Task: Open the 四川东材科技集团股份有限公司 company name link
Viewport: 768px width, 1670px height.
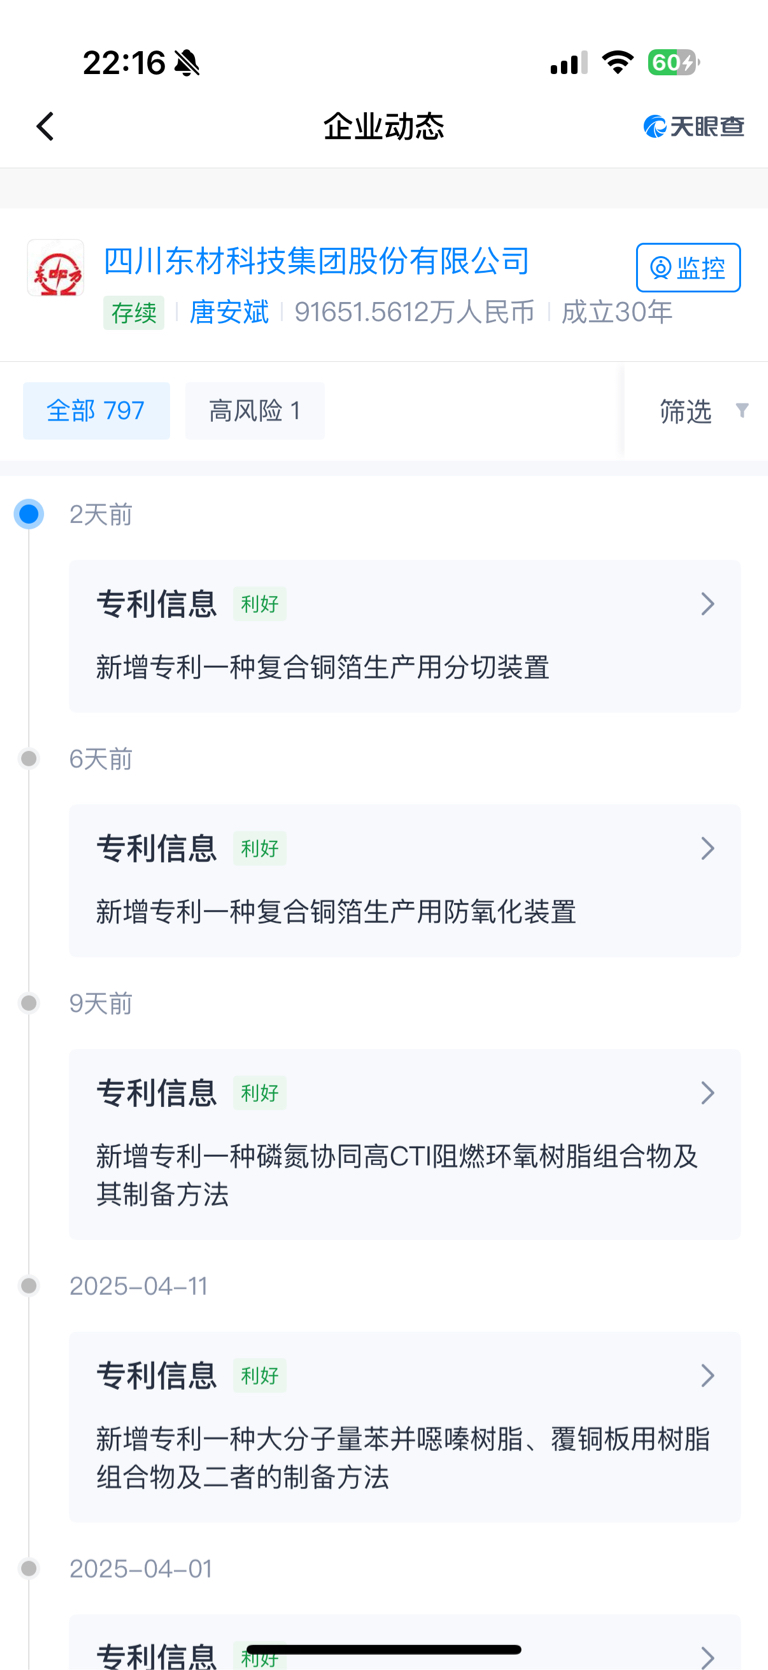Action: pyautogui.click(x=316, y=261)
